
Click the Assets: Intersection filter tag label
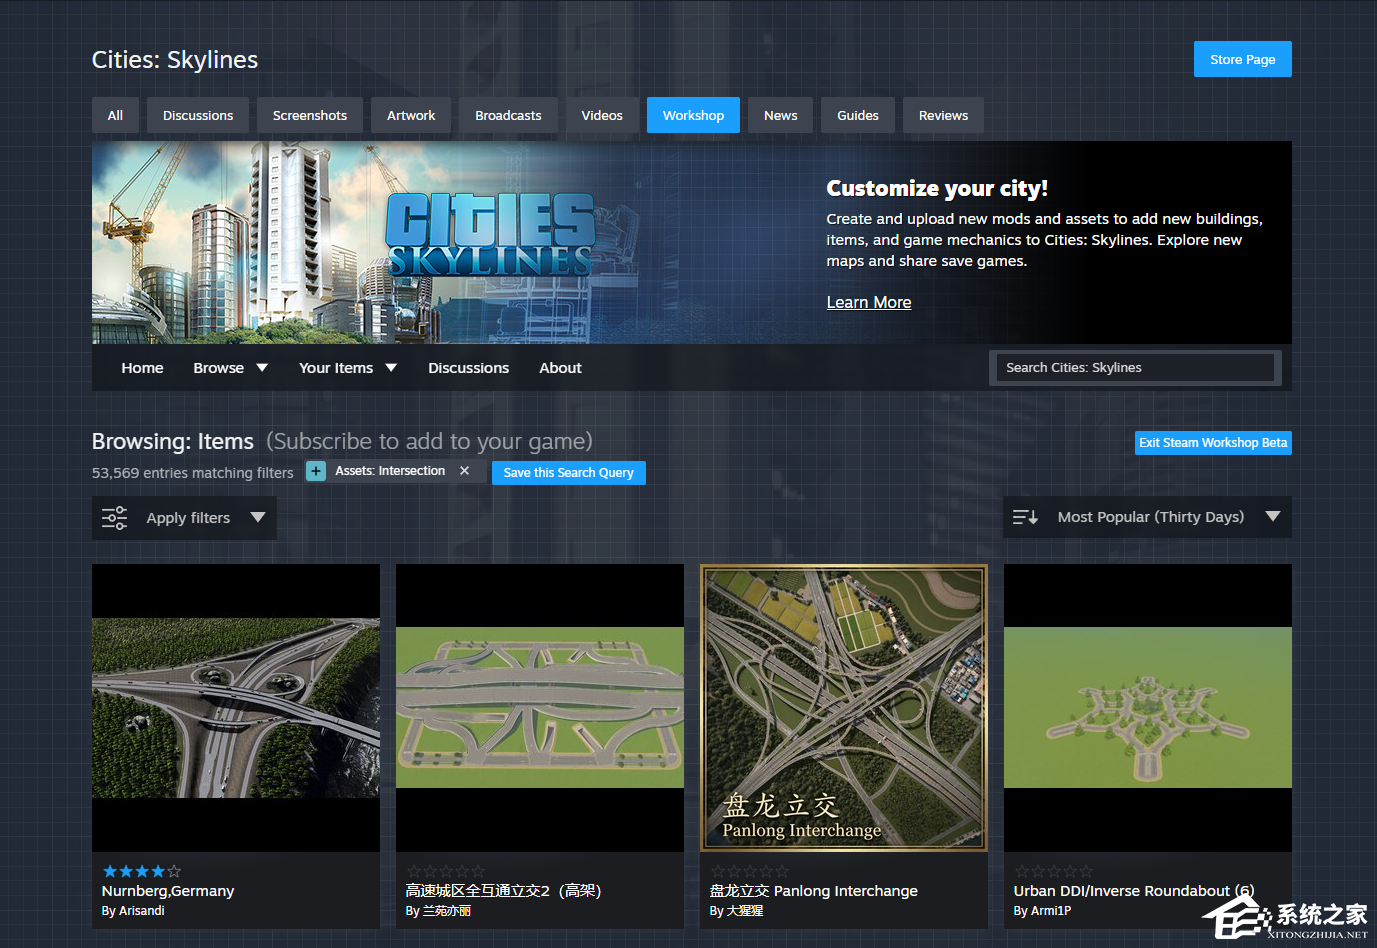[390, 471]
